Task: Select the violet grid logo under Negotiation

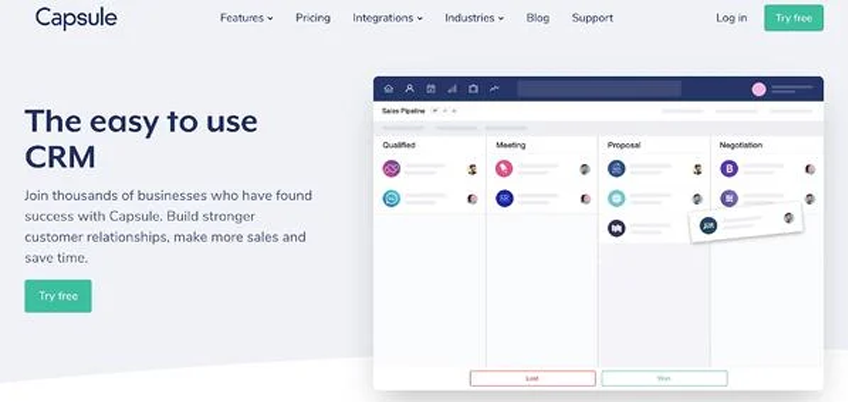Action: click(729, 199)
